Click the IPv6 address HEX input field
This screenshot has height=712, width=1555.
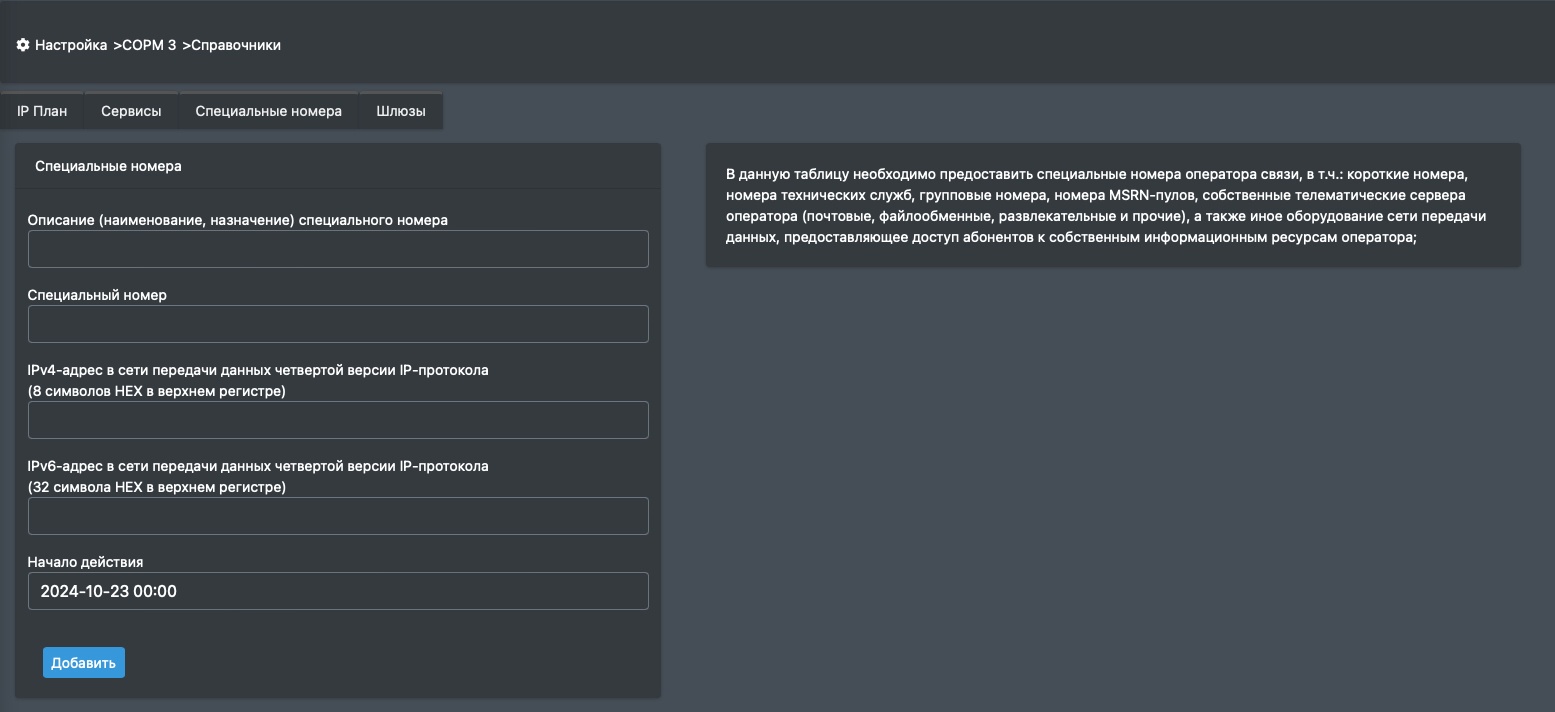pyautogui.click(x=338, y=516)
